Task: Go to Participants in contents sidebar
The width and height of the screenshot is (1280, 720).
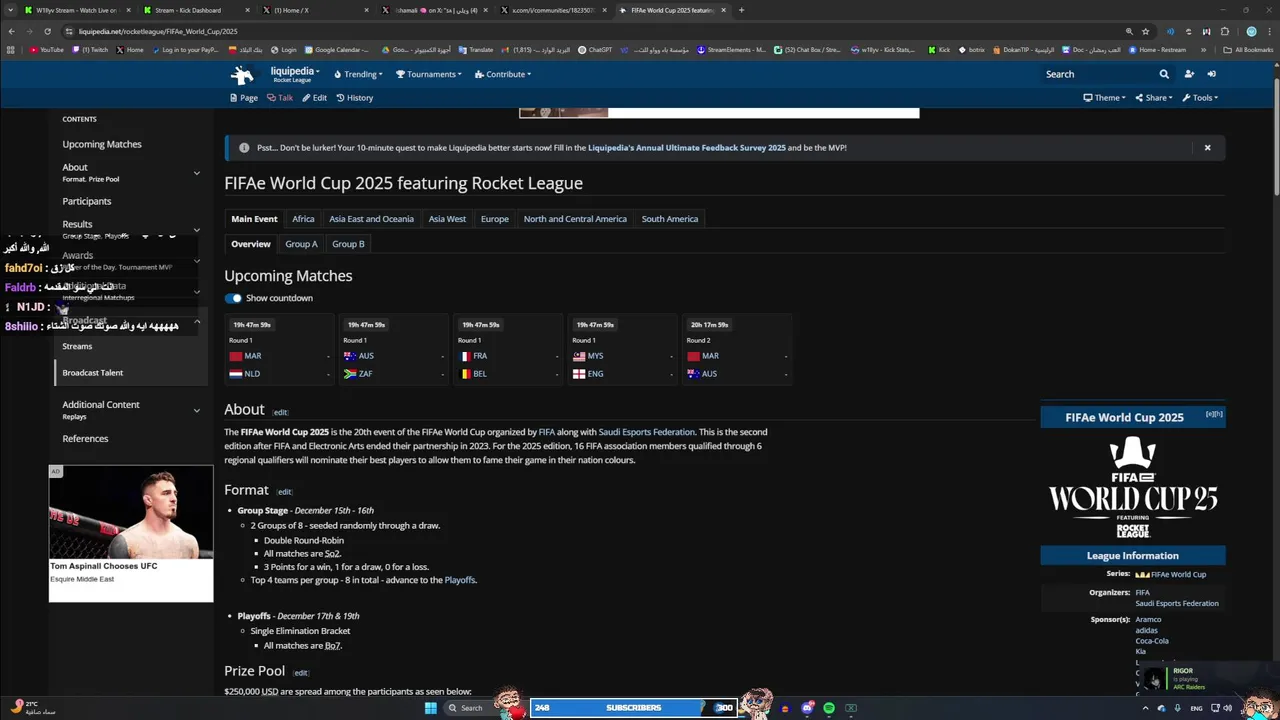Action: [87, 201]
